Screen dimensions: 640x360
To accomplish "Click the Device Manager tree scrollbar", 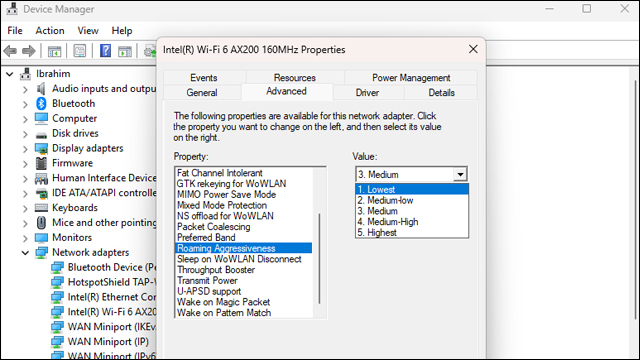I will [635, 200].
